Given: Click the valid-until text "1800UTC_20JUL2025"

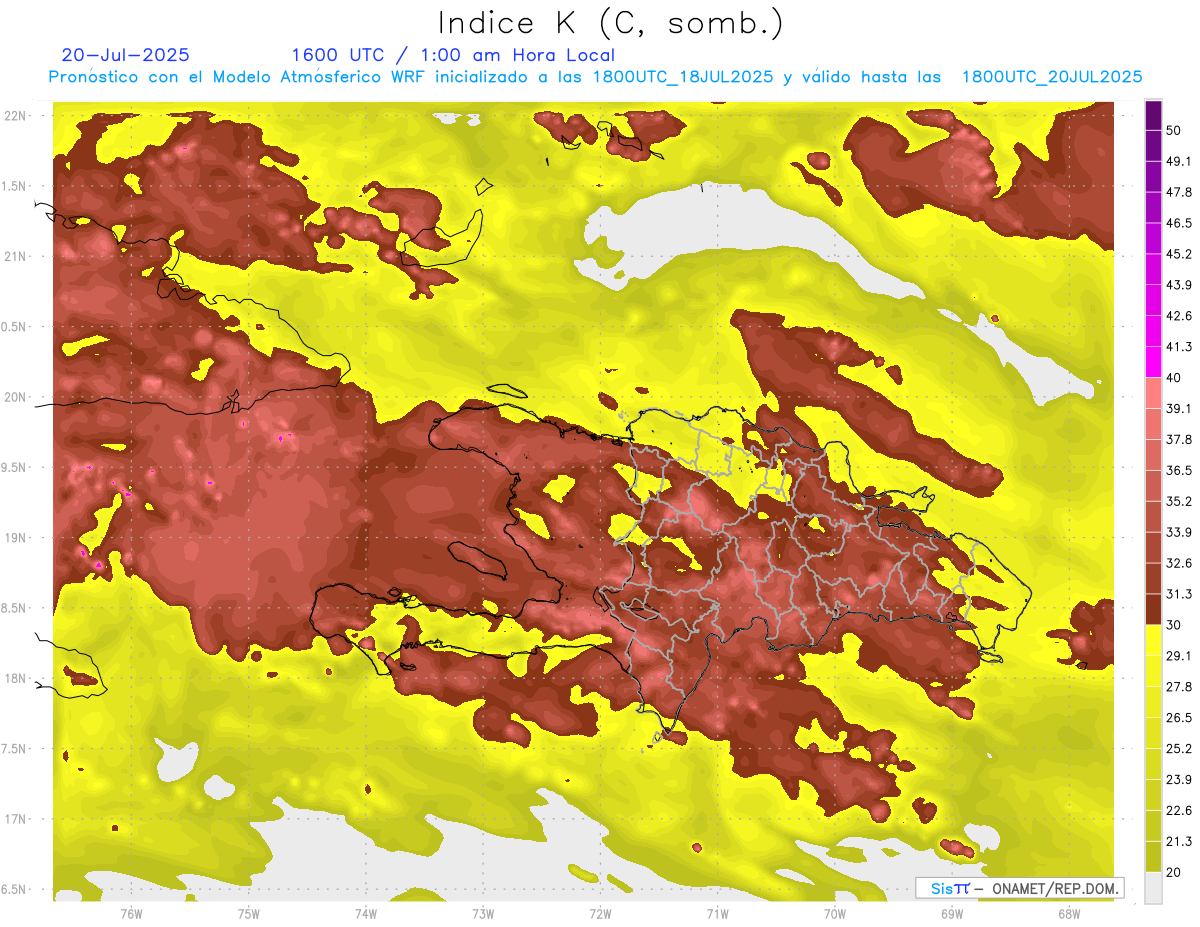Looking at the screenshot, I should point(1052,77).
